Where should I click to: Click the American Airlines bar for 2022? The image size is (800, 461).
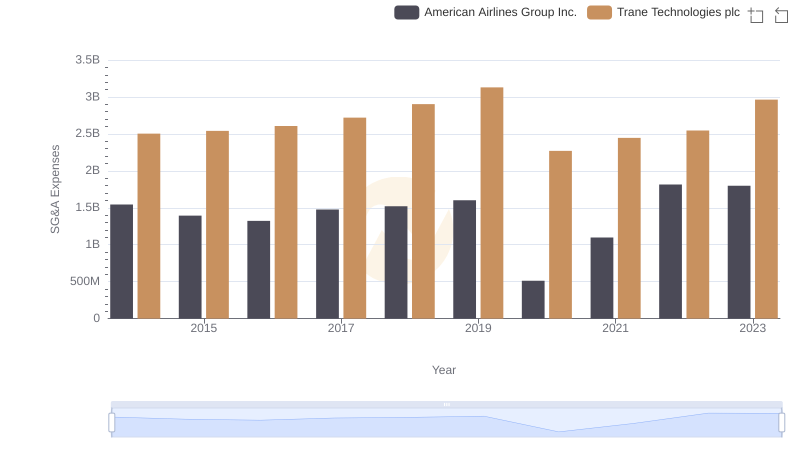click(x=670, y=251)
